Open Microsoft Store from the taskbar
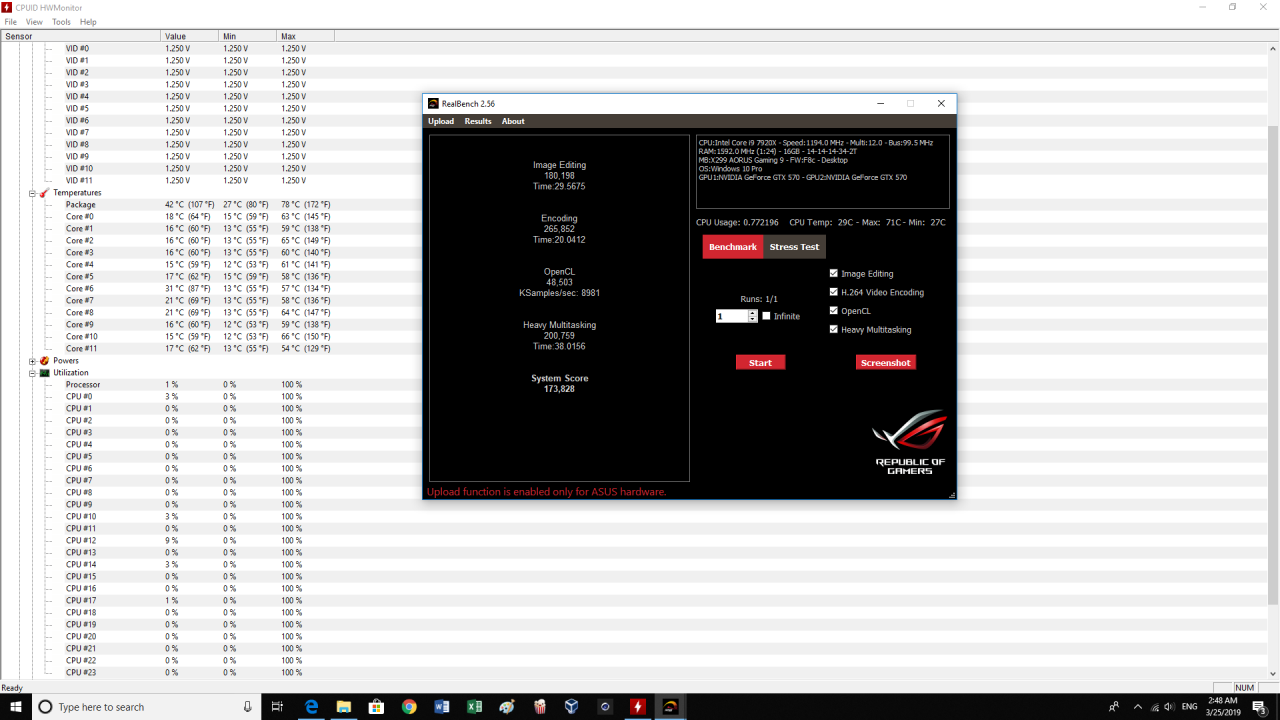Screen dimensions: 1280x720 376,707
